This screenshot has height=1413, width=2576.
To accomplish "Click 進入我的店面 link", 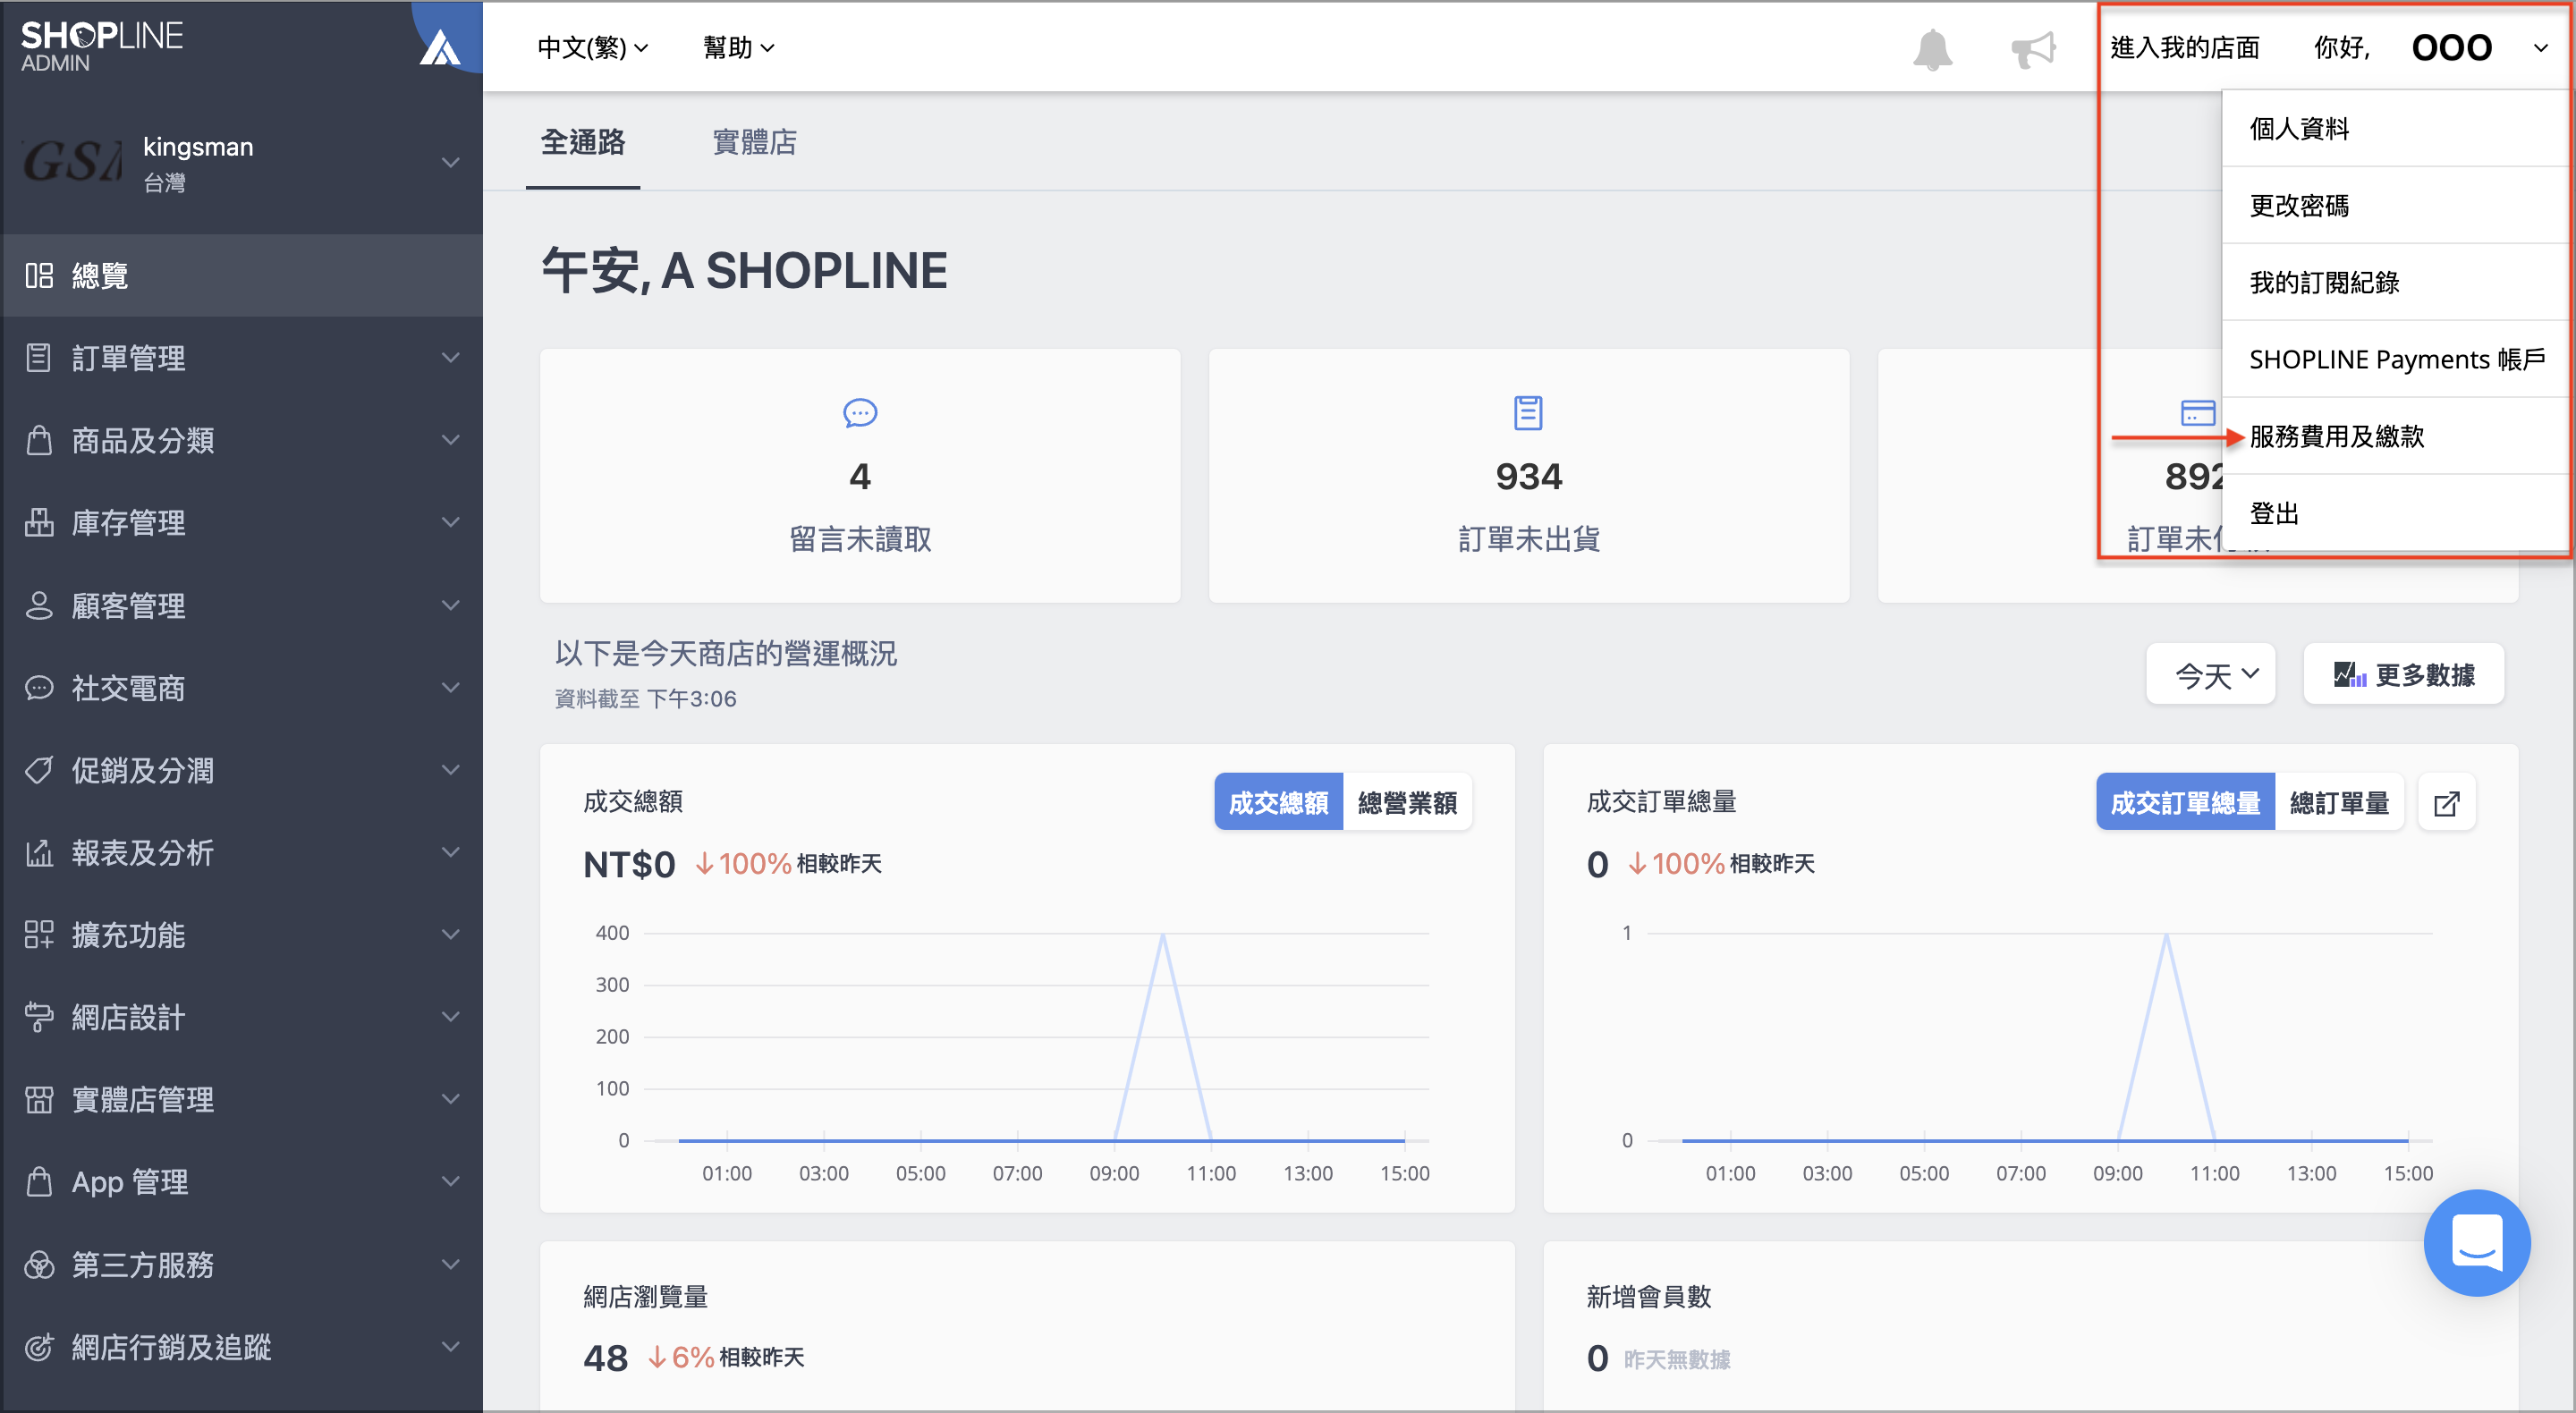I will (2185, 47).
